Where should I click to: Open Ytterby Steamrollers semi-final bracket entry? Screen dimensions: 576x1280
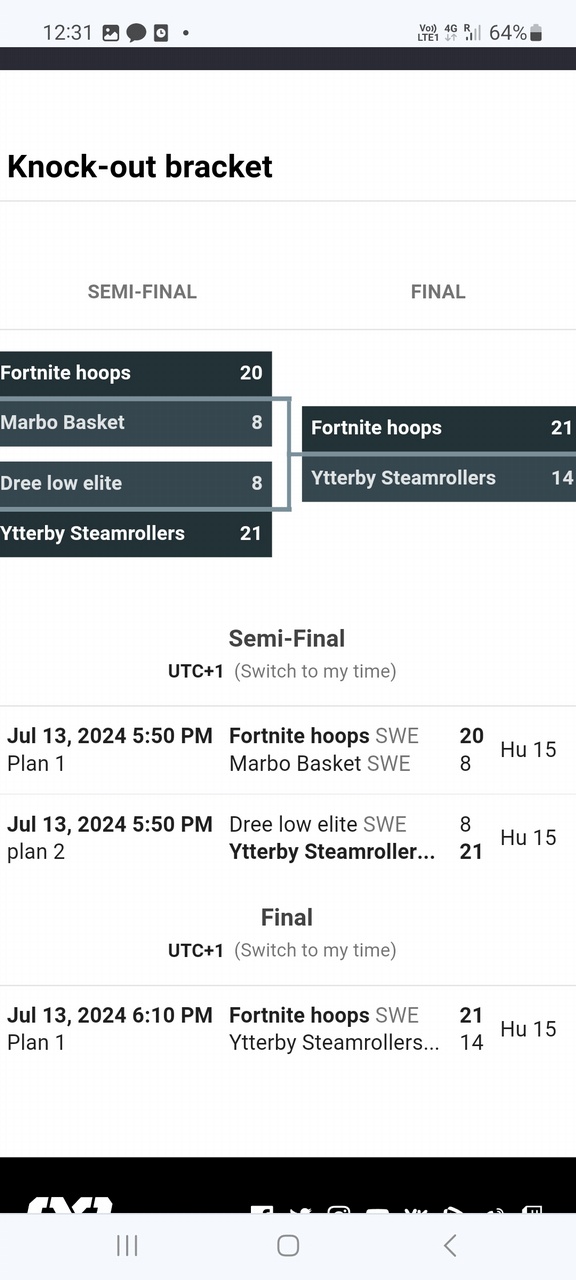click(136, 533)
